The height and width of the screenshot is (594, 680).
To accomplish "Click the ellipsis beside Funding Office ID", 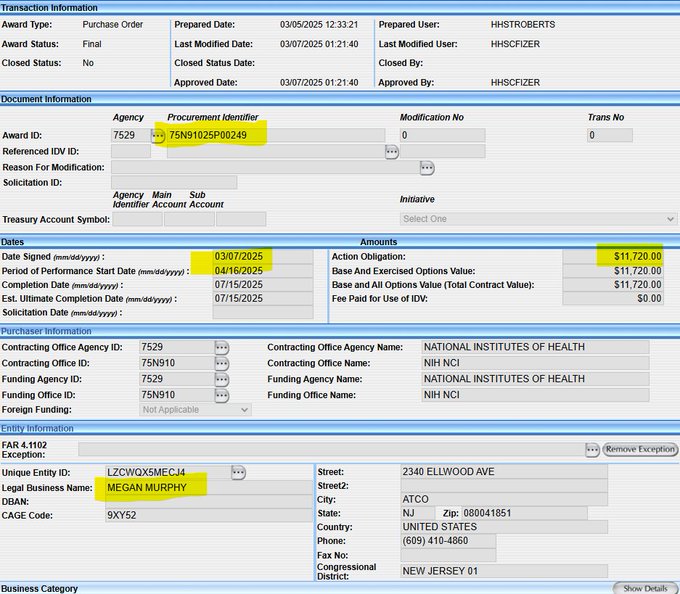I will [x=221, y=396].
